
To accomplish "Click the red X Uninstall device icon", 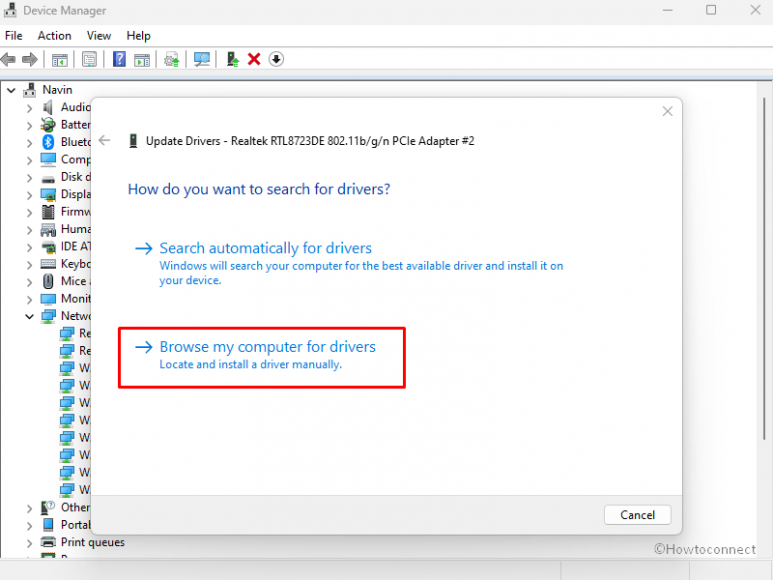I will [254, 60].
